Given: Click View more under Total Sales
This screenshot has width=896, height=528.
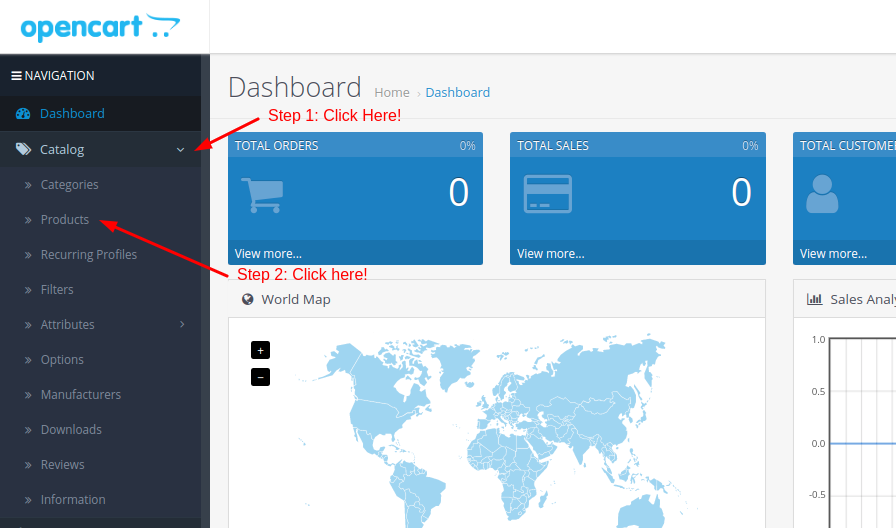Looking at the screenshot, I should tap(551, 254).
